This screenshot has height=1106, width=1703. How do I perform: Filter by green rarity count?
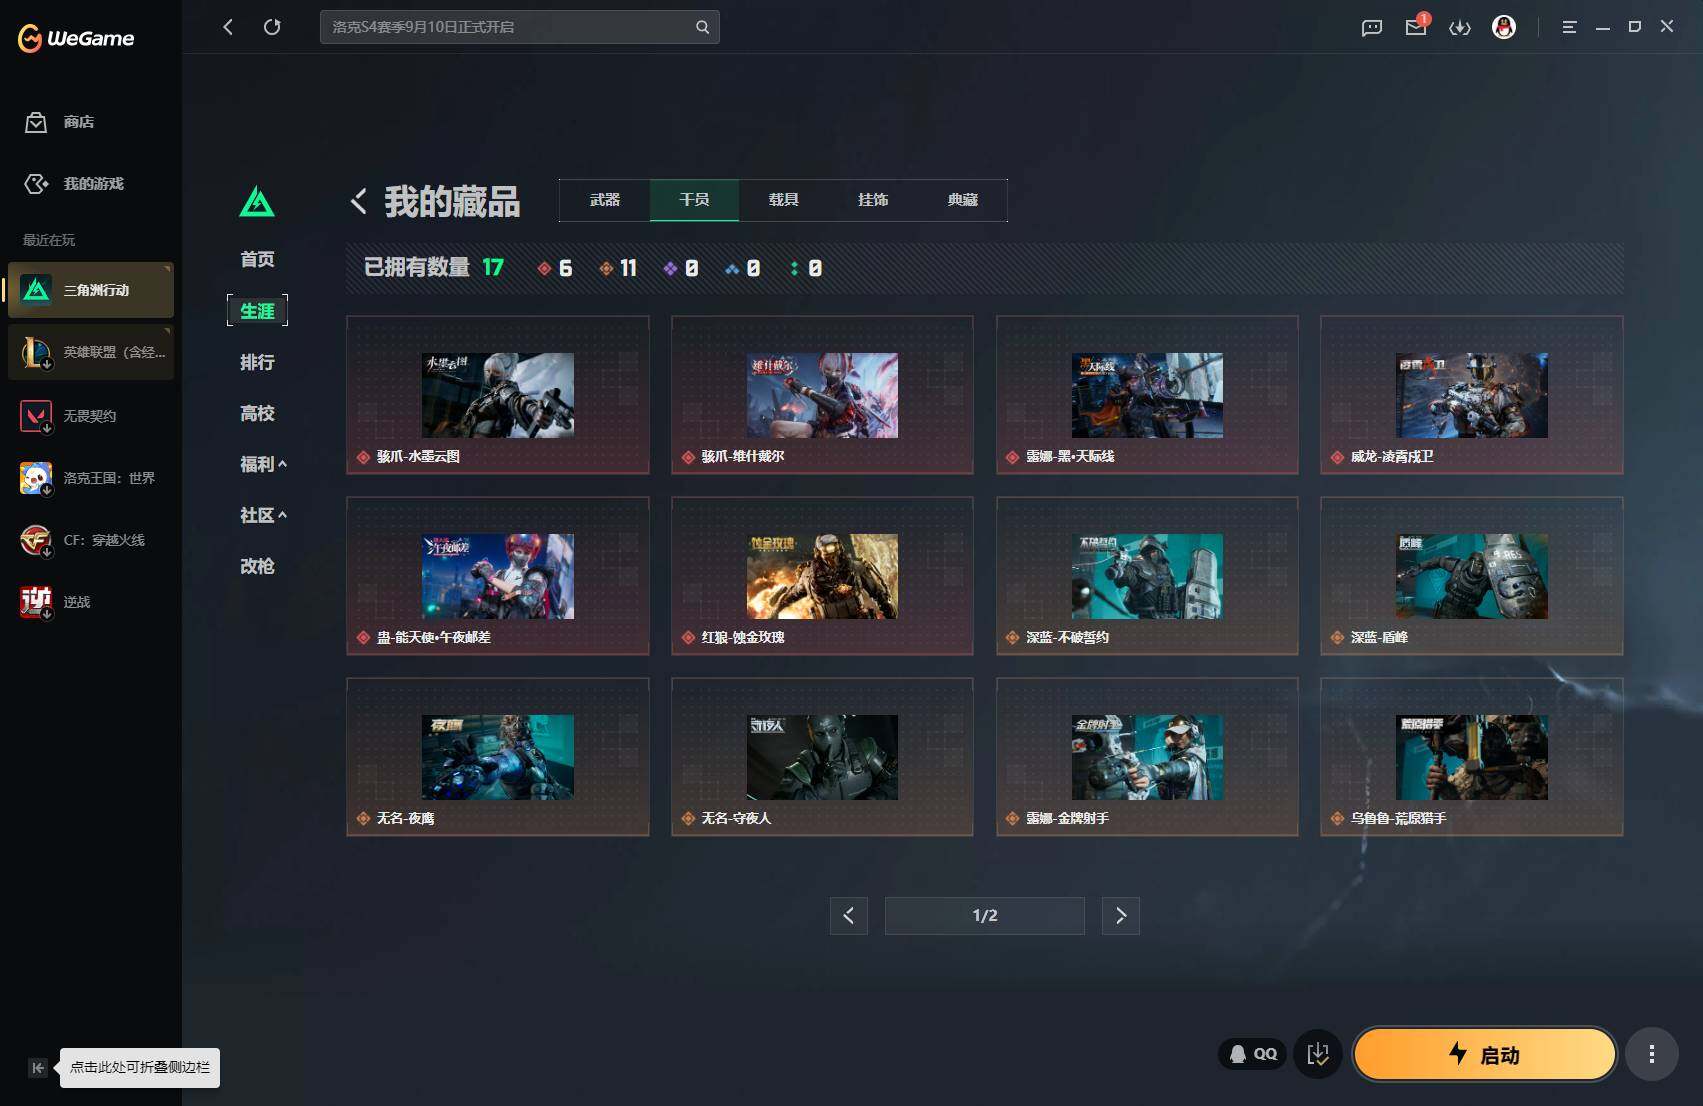point(806,268)
